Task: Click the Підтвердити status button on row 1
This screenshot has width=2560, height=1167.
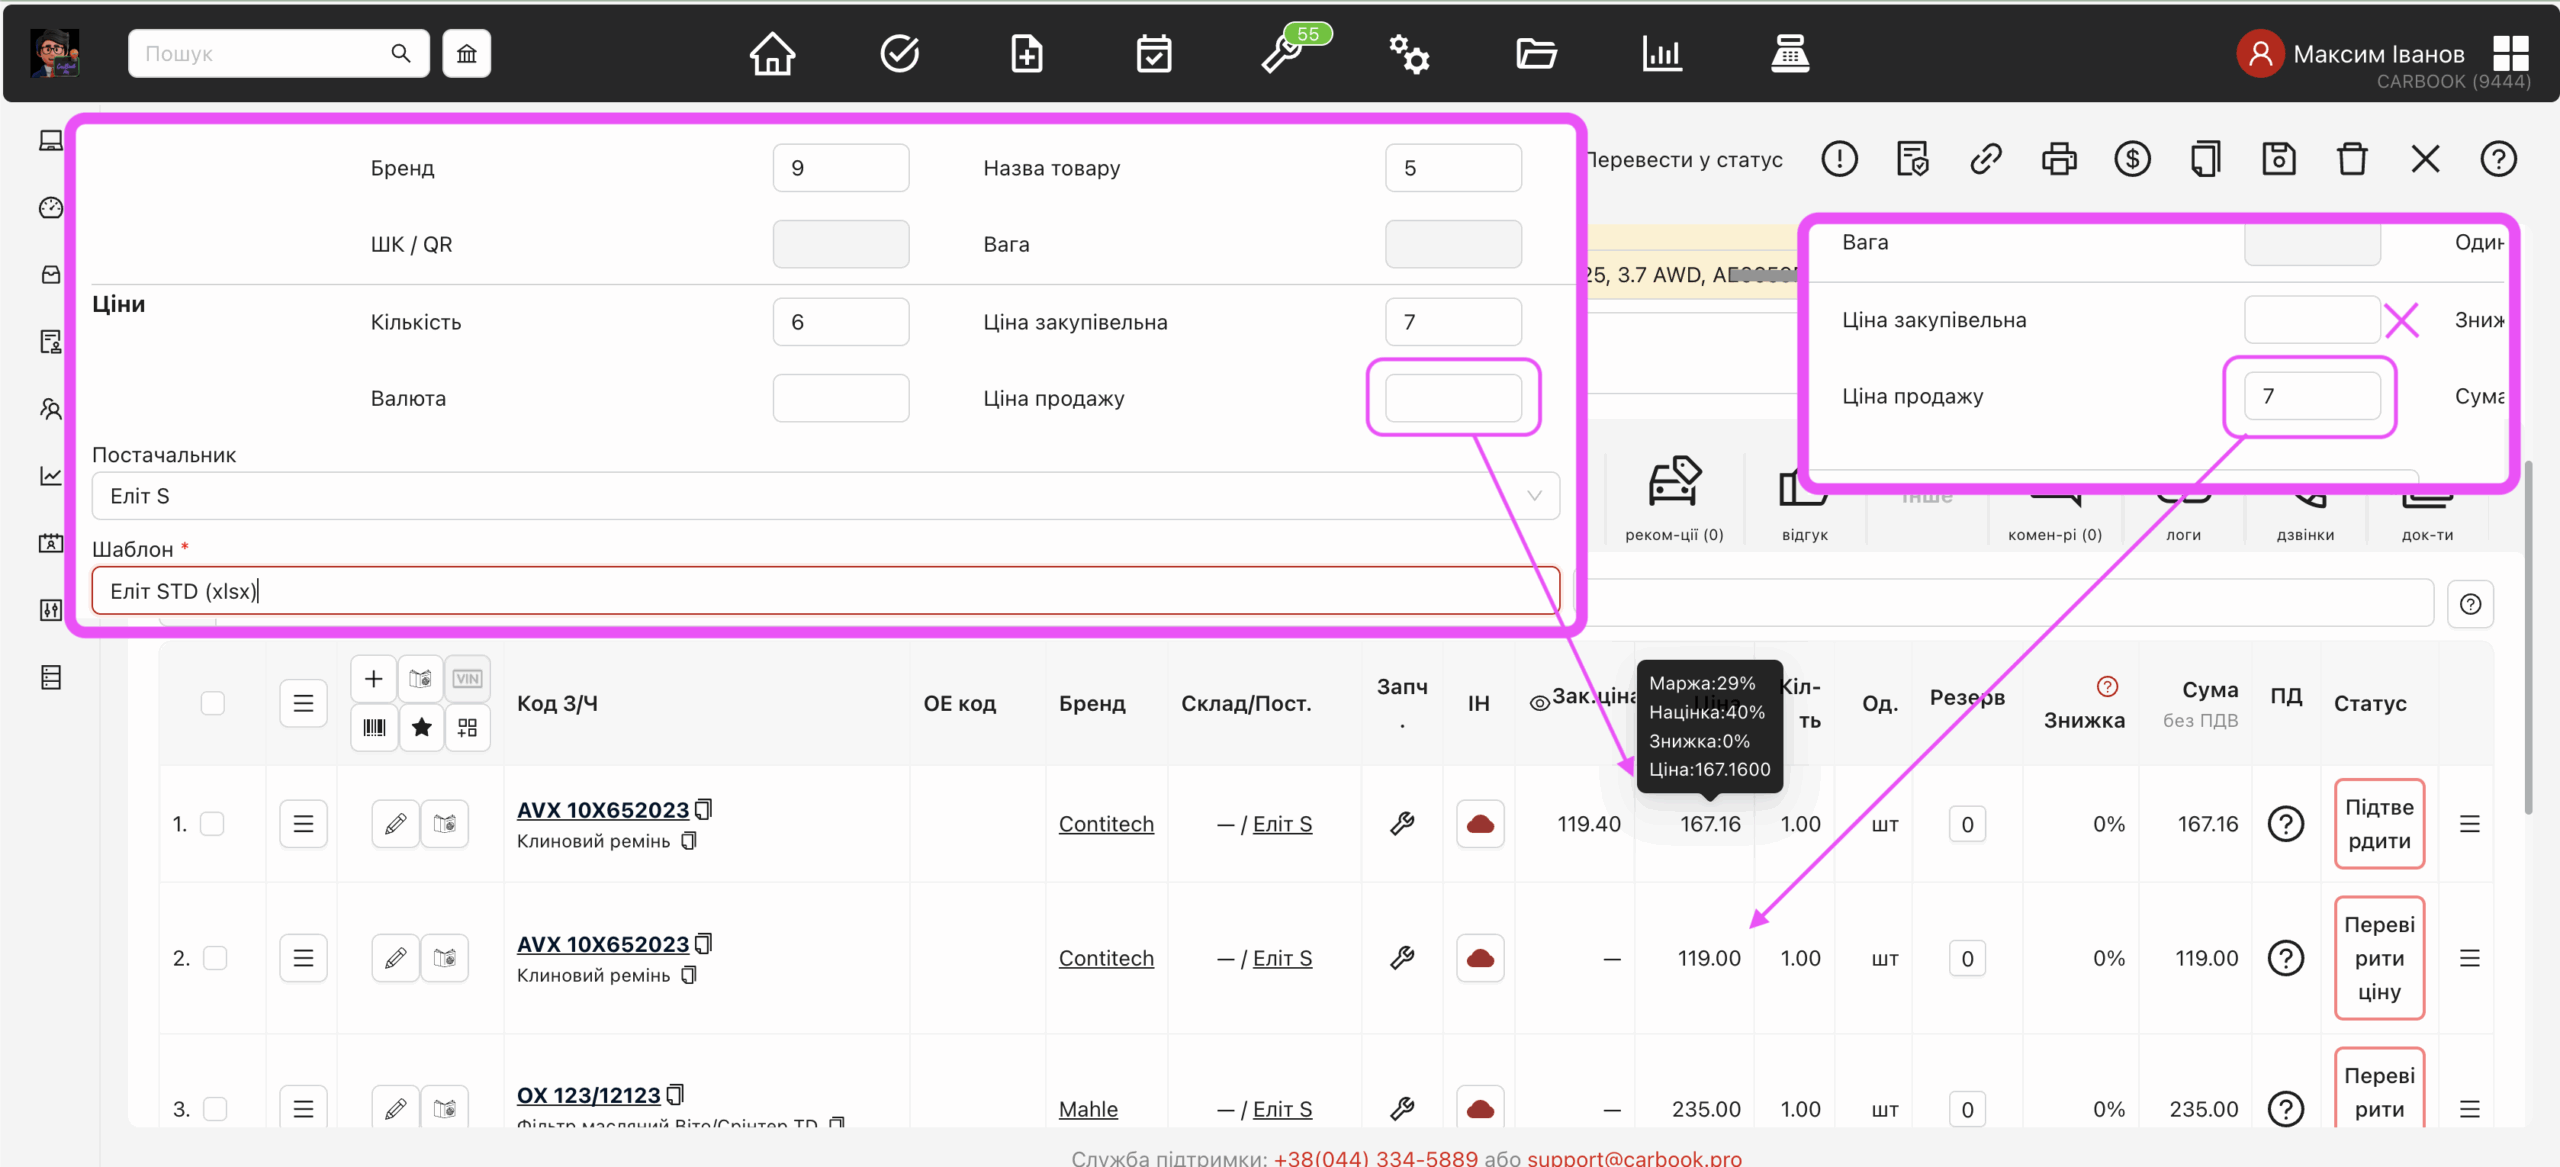Action: (x=2379, y=824)
